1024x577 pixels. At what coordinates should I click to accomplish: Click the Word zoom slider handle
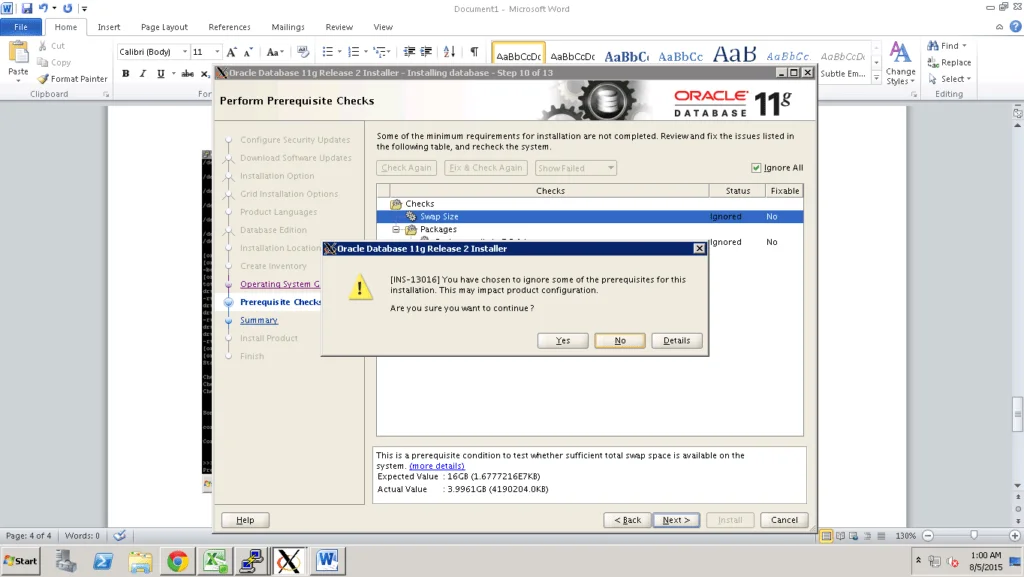(x=974, y=536)
